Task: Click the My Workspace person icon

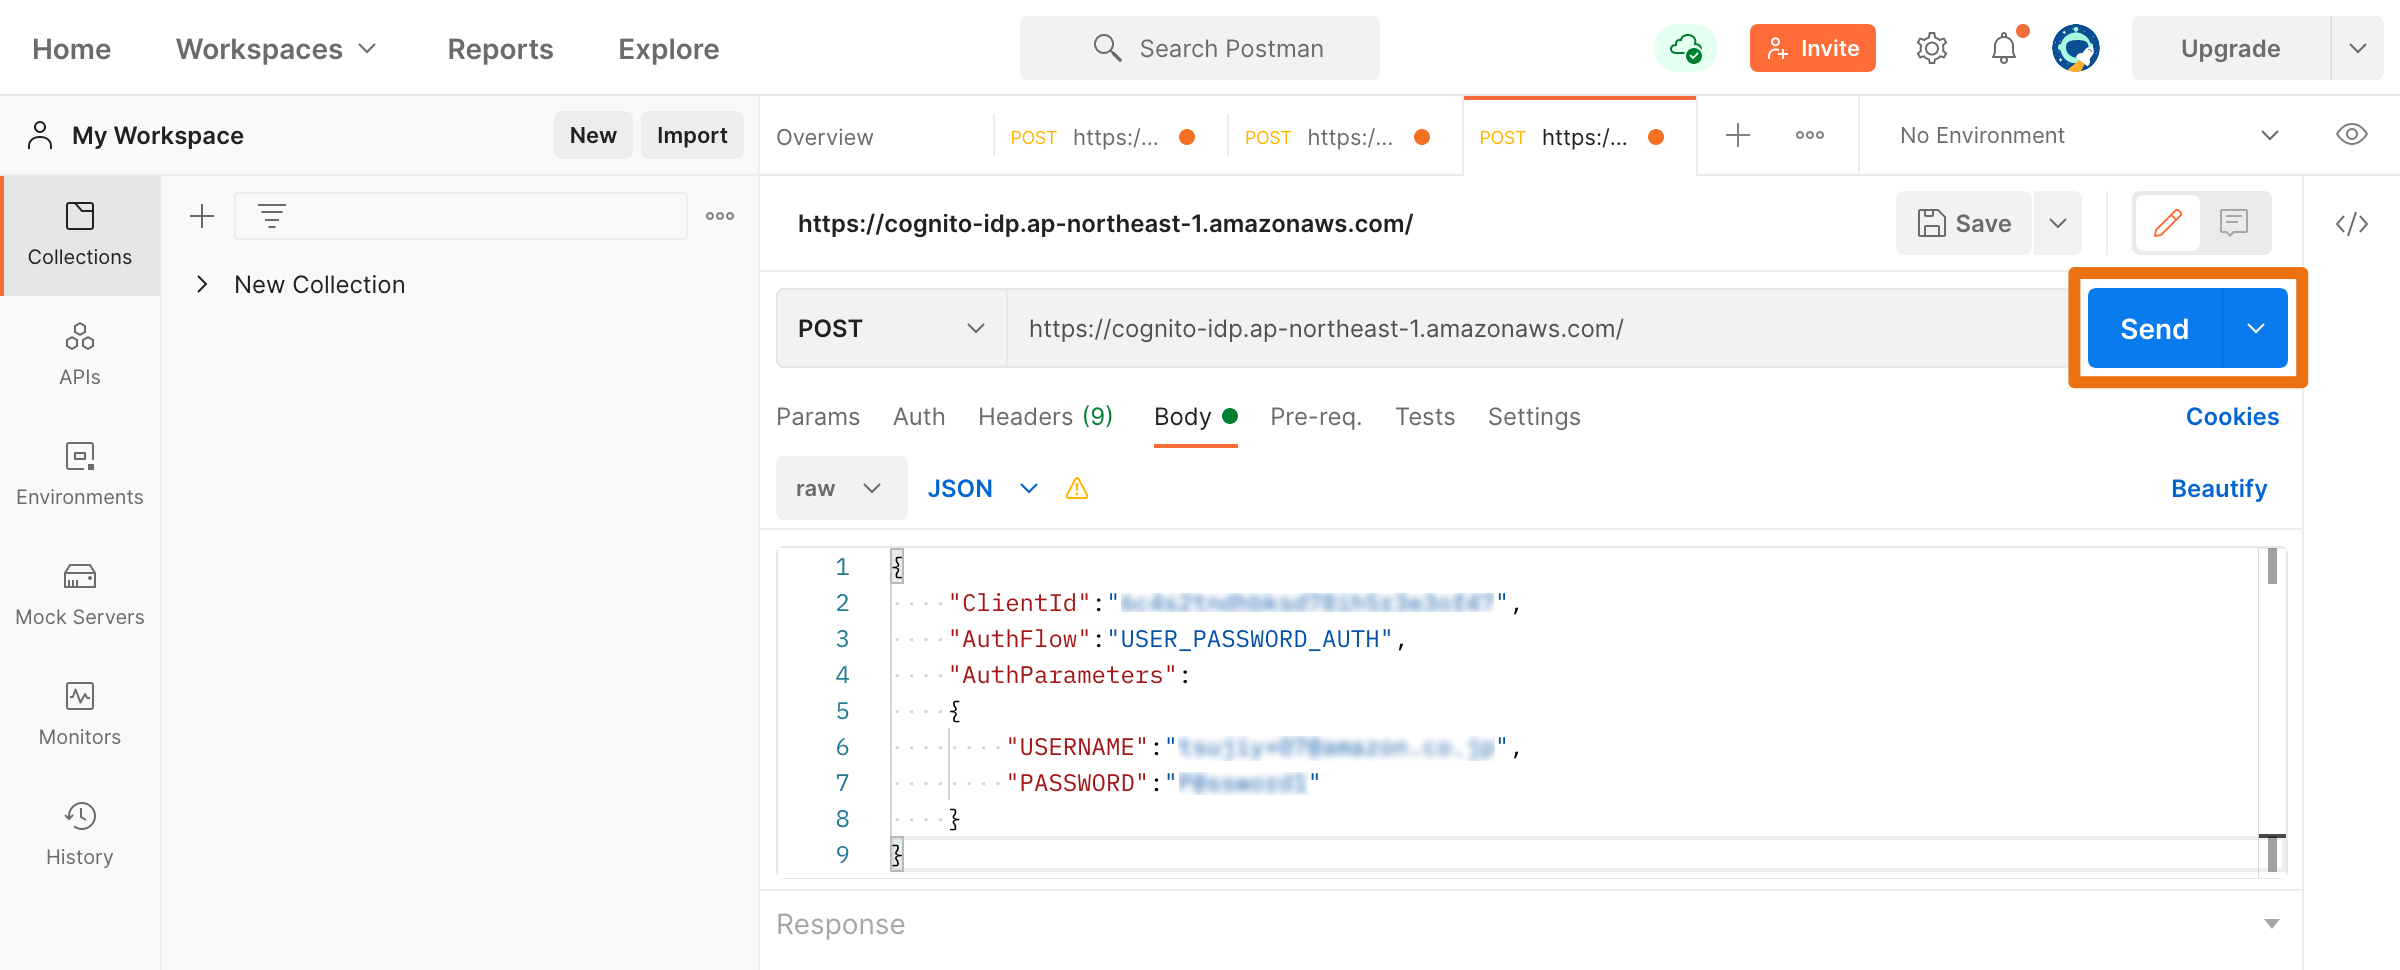Action: point(40,135)
